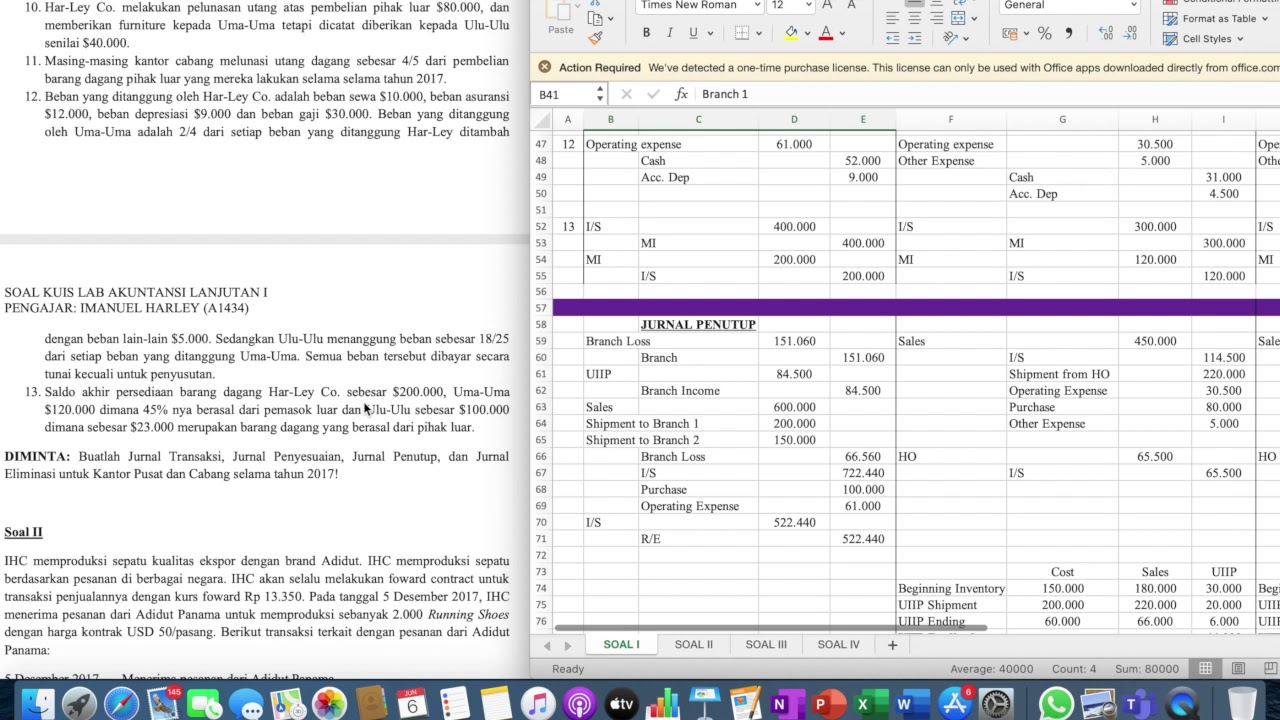The width and height of the screenshot is (1280, 720).
Task: Align text right in cells
Action: tap(936, 18)
